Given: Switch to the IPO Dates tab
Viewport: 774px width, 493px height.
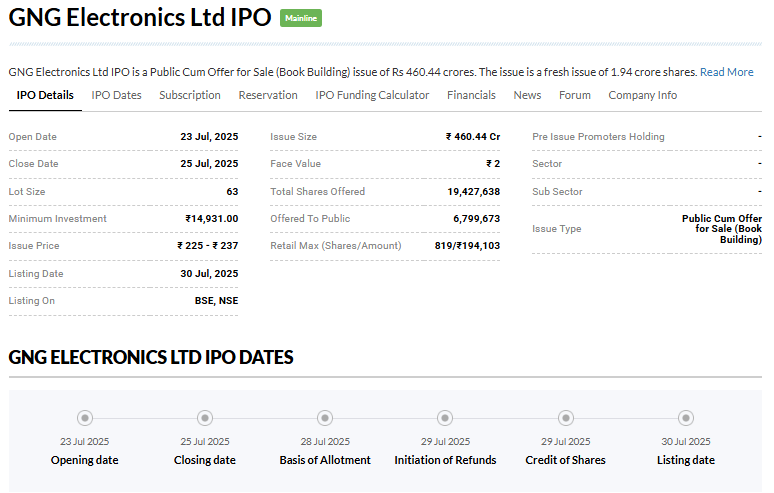Looking at the screenshot, I should pos(116,95).
